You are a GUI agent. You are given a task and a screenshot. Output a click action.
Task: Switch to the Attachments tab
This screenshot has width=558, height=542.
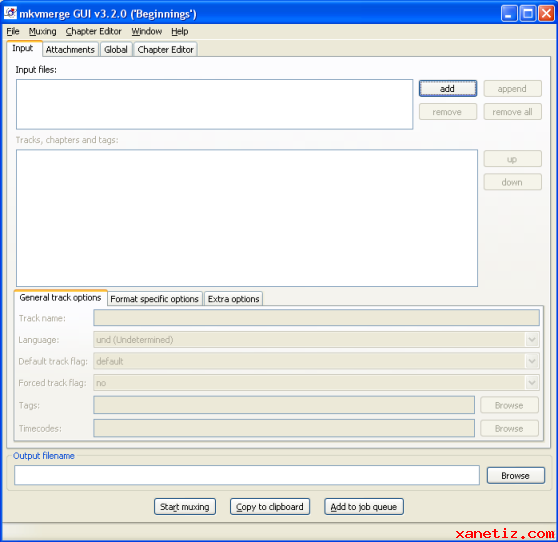click(70, 49)
